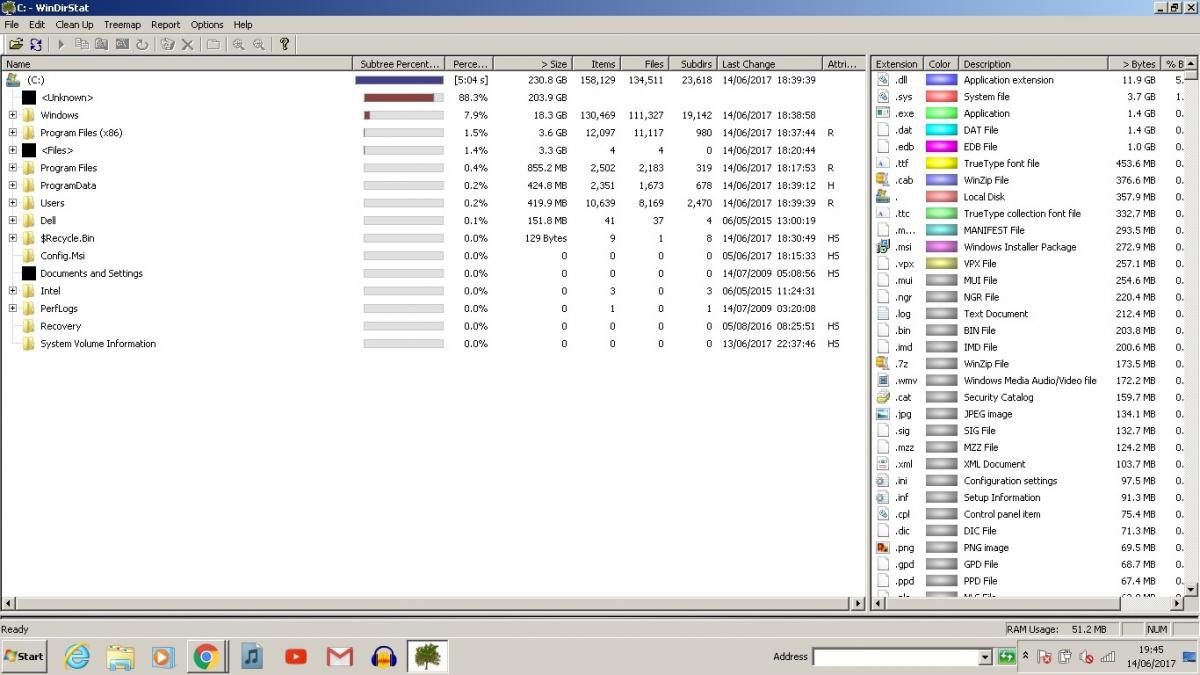This screenshot has width=1200, height=675.
Task: Open YouTube shortcut on the taskbar
Action: [x=296, y=657]
